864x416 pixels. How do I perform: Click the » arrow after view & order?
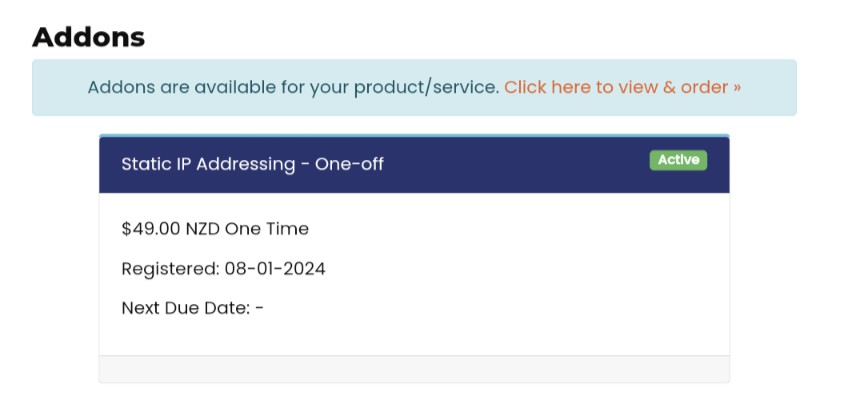coord(737,87)
